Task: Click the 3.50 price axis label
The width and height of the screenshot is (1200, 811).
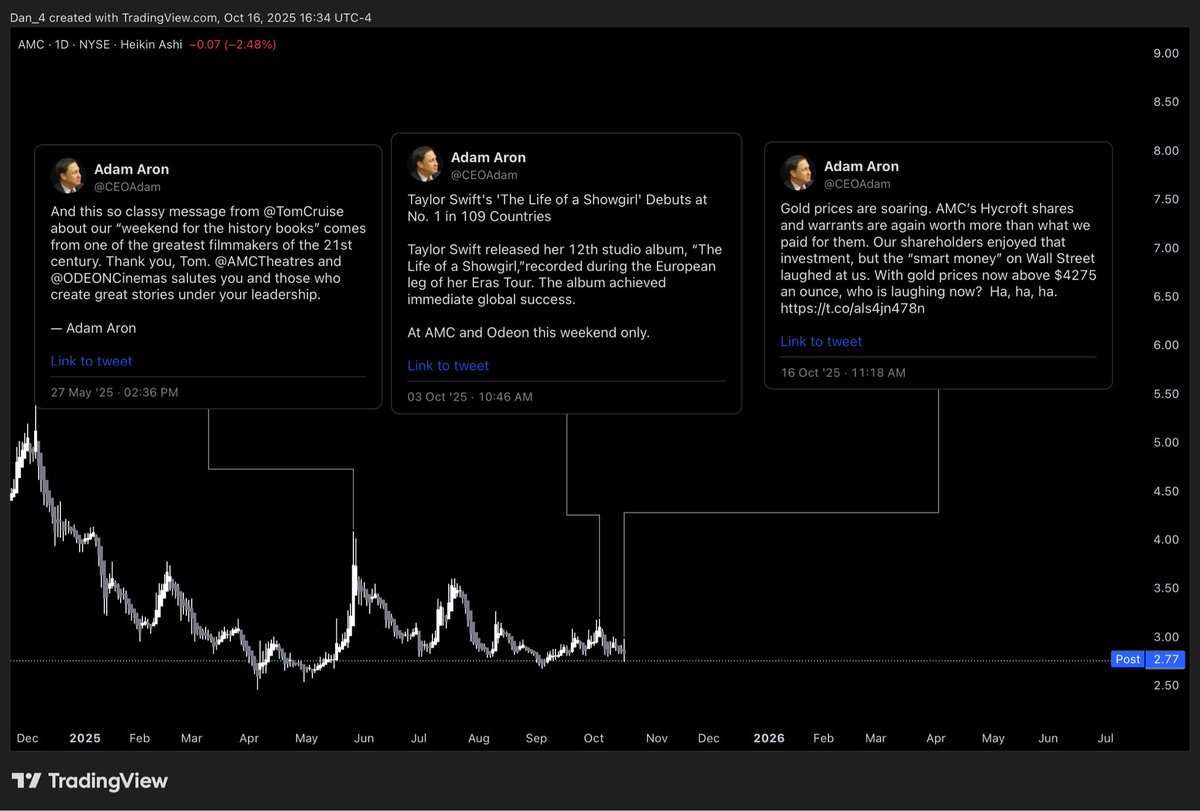Action: coord(1165,589)
